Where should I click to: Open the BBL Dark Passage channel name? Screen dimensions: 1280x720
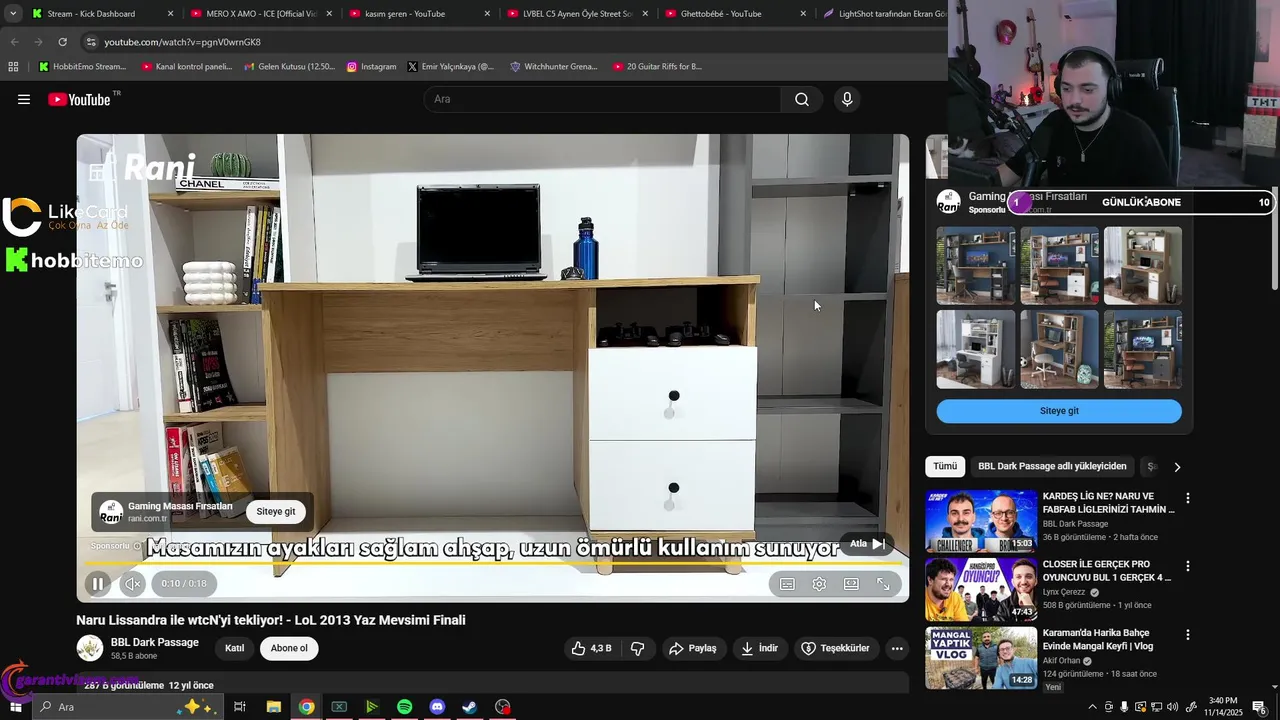pos(155,642)
